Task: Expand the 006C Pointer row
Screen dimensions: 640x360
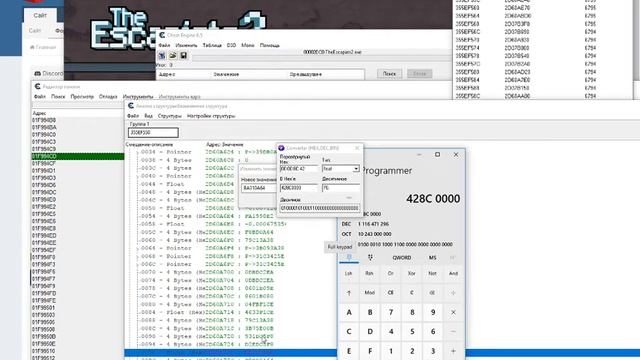Action: [x=138, y=264]
